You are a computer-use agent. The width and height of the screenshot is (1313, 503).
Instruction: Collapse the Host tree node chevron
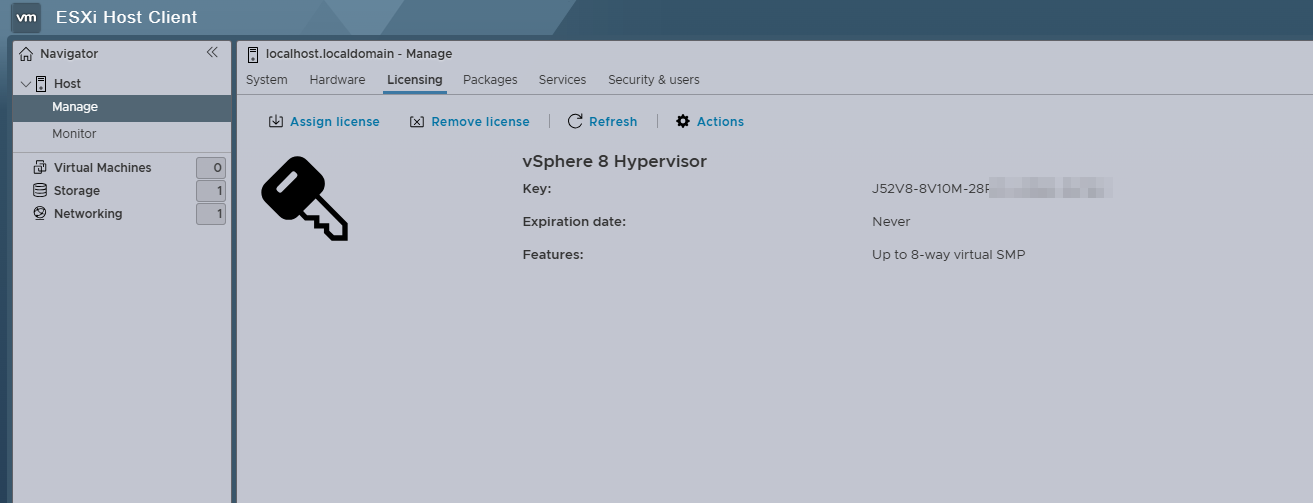pos(26,84)
